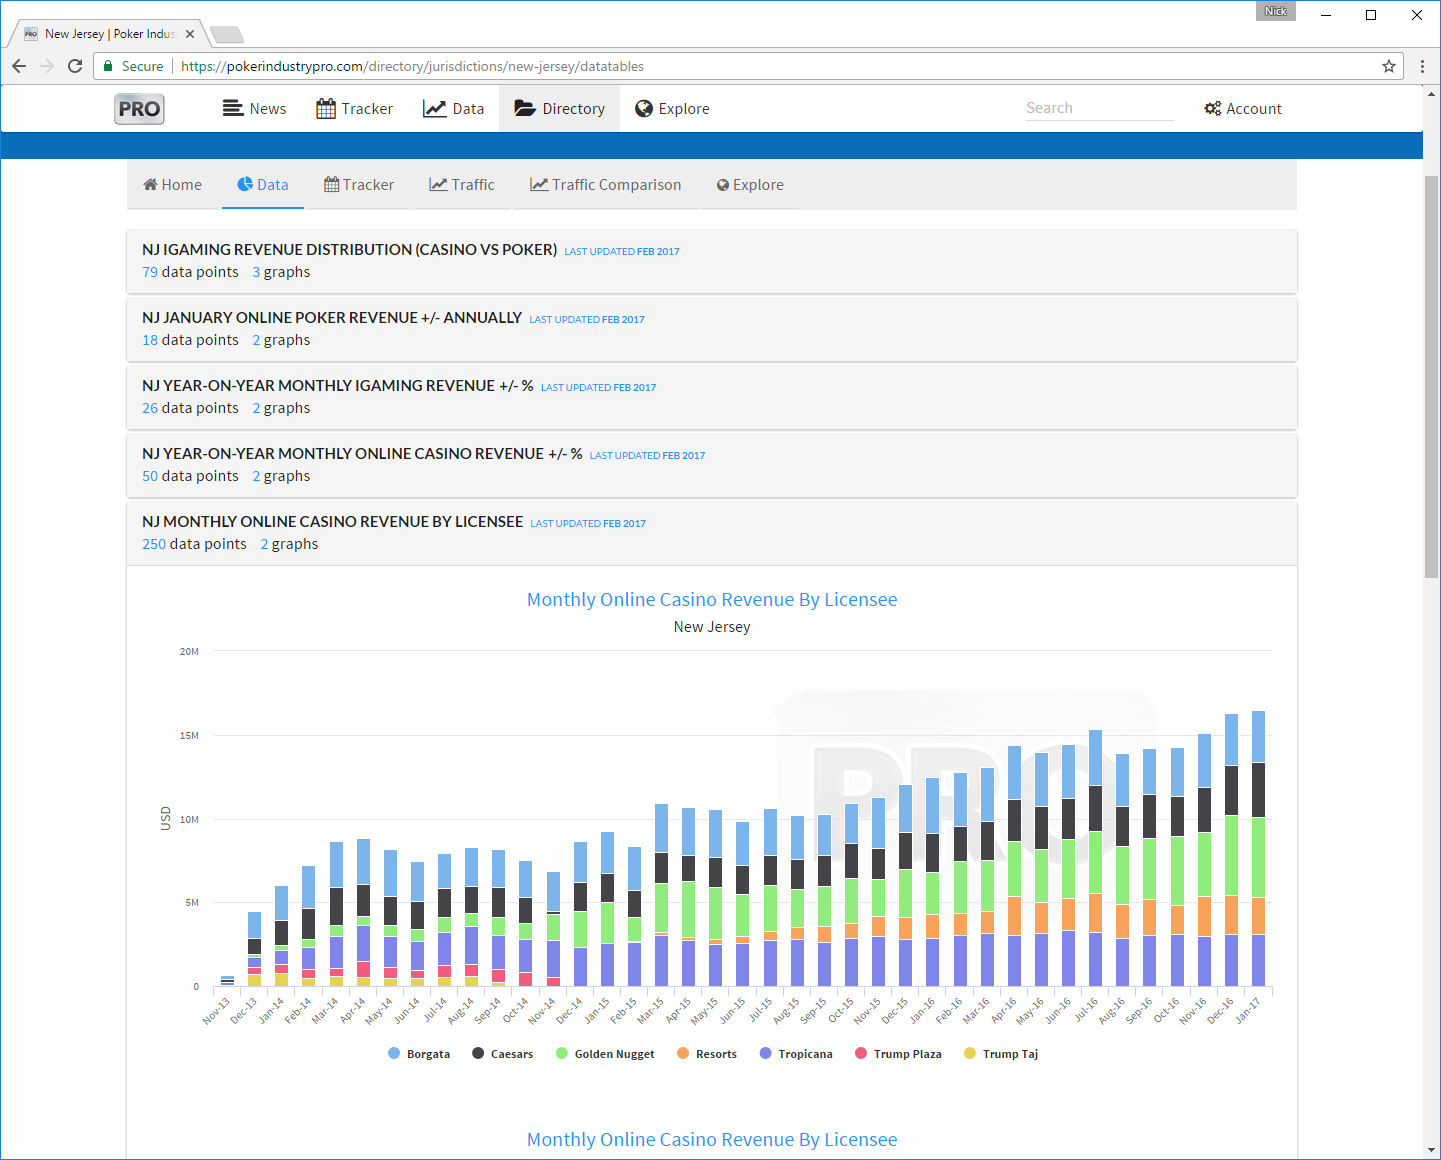Viewport: 1441px width, 1160px height.
Task: Click the browser forward arrow
Action: (47, 66)
